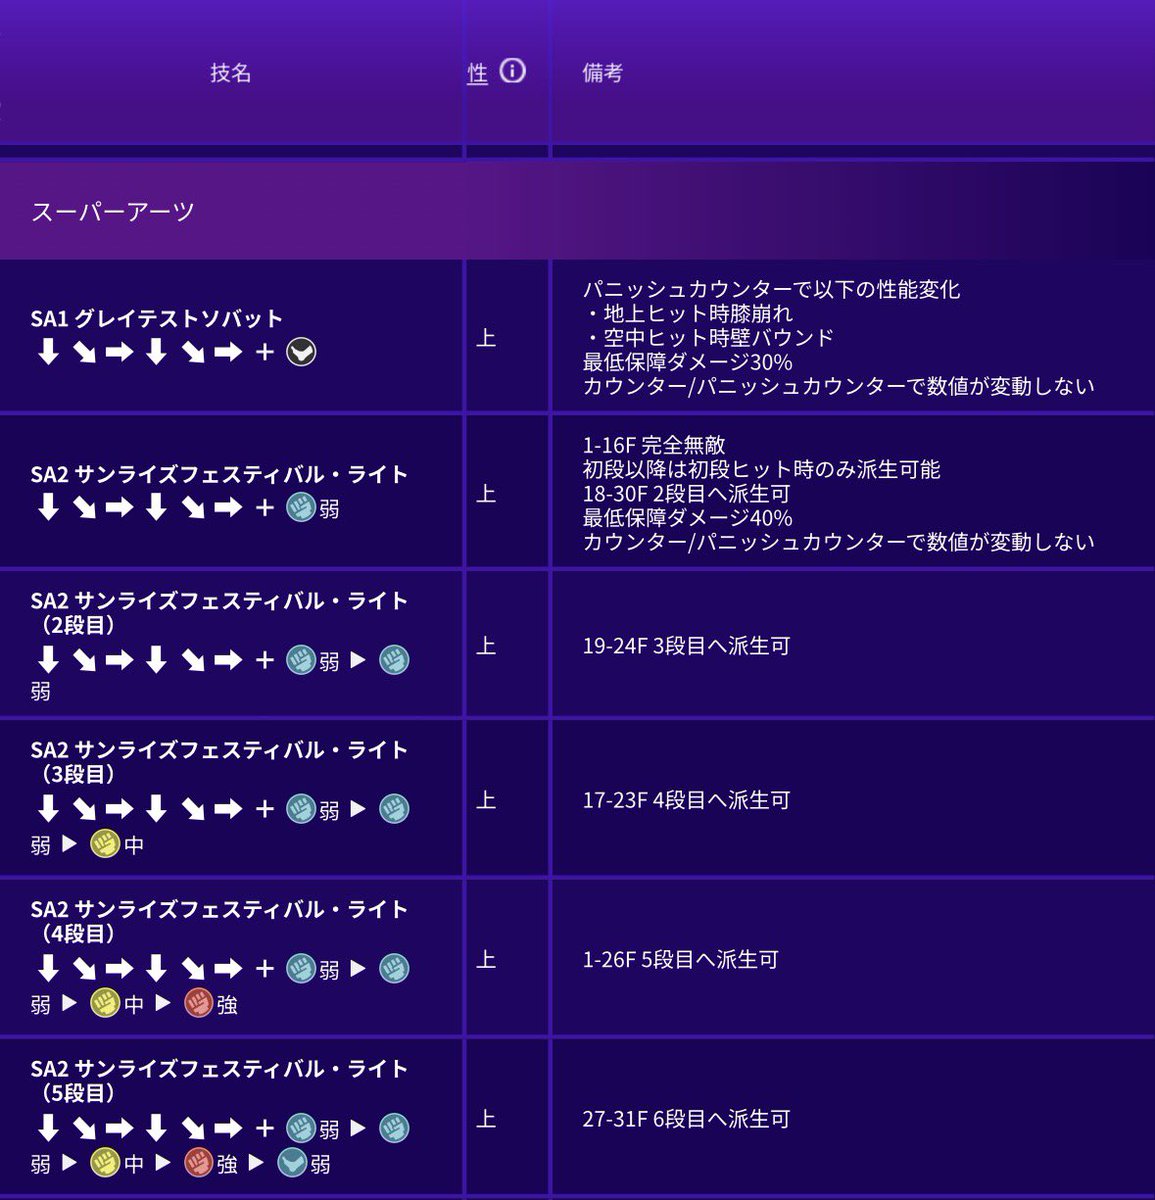The width and height of the screenshot is (1155, 1200).
Task: Click the remark 17-23F 4段目へ派生可
Action: 686,800
